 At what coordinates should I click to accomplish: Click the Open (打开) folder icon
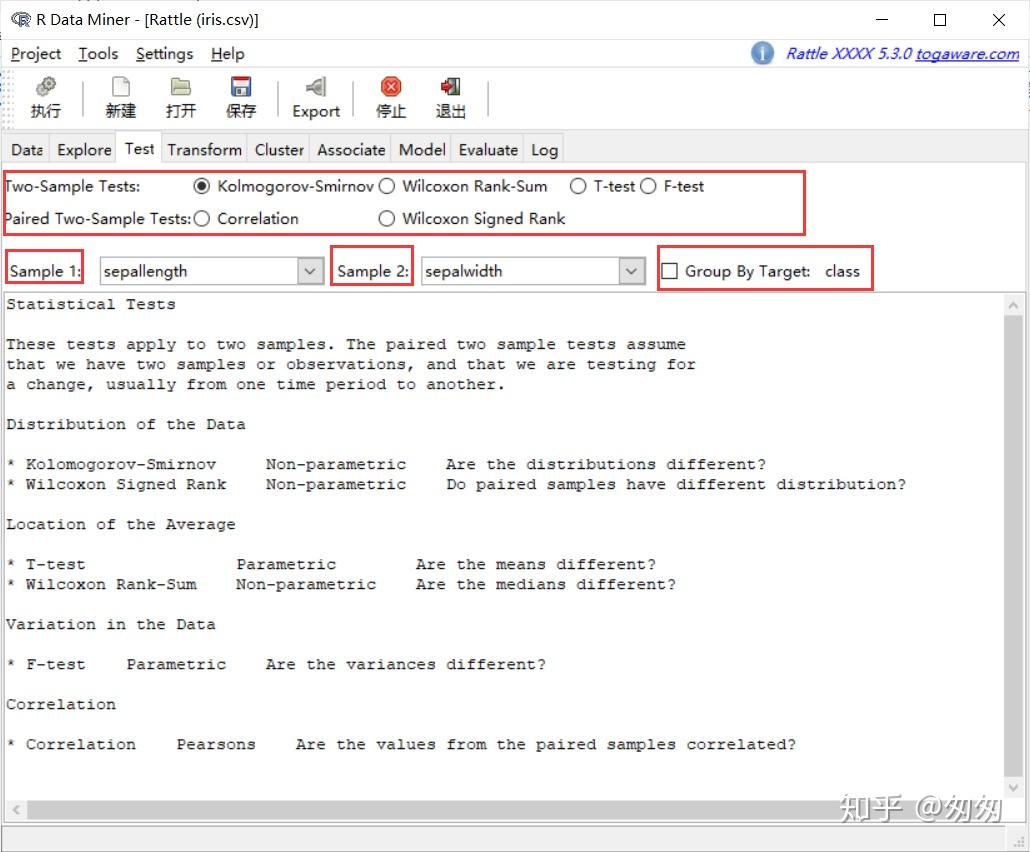[x=181, y=87]
